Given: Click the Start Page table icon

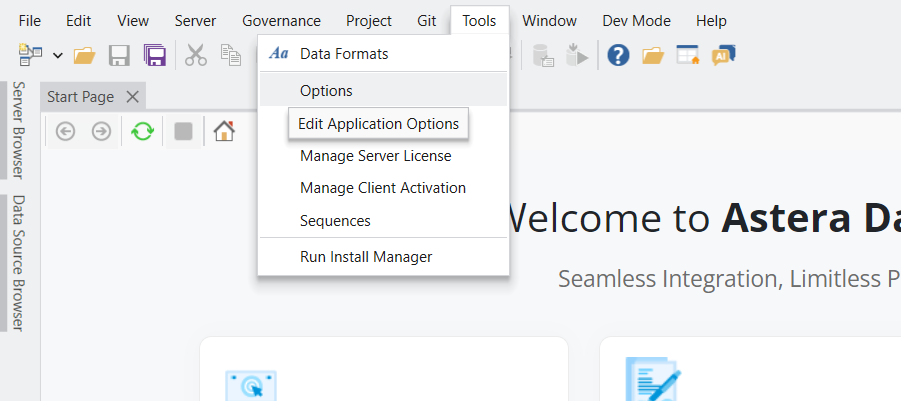Looking at the screenshot, I should 688,55.
